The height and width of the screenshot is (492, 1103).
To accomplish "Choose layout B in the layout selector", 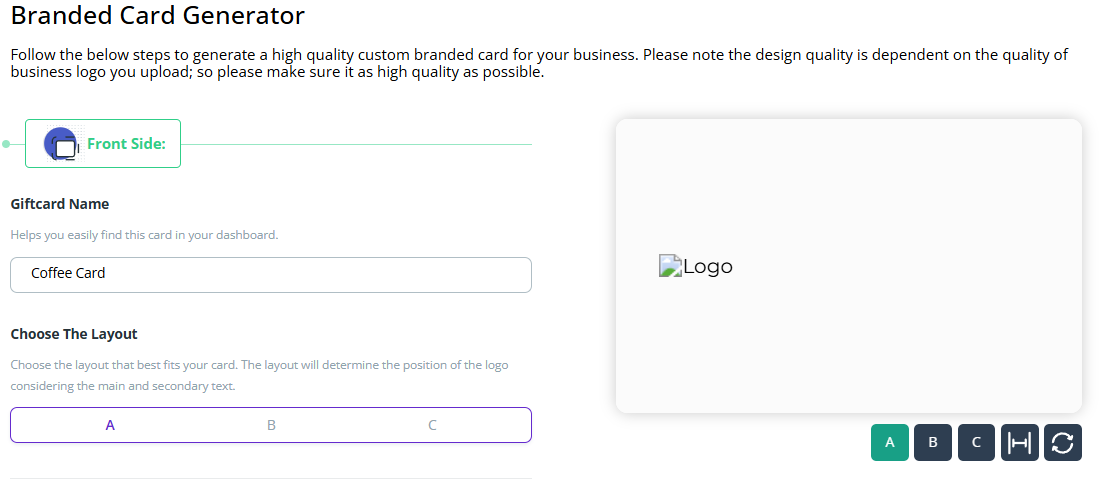I will coord(271,425).
